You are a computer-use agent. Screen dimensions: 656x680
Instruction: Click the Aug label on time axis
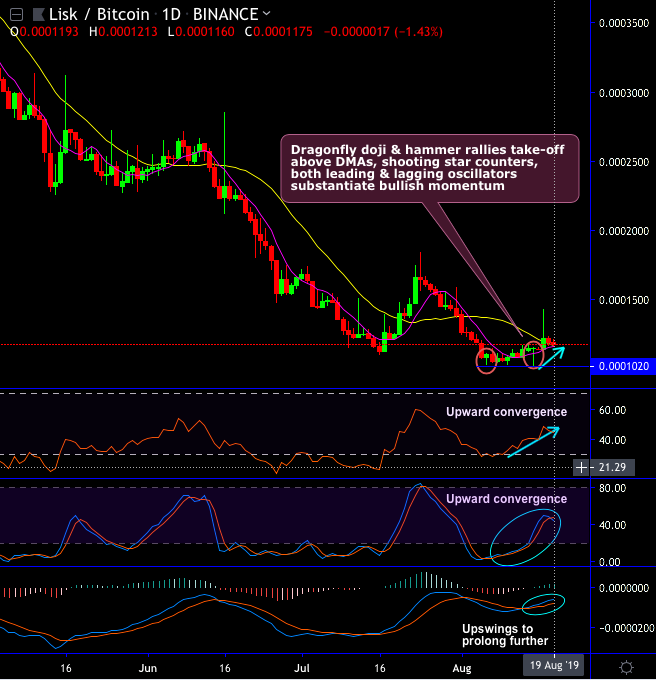pos(462,668)
